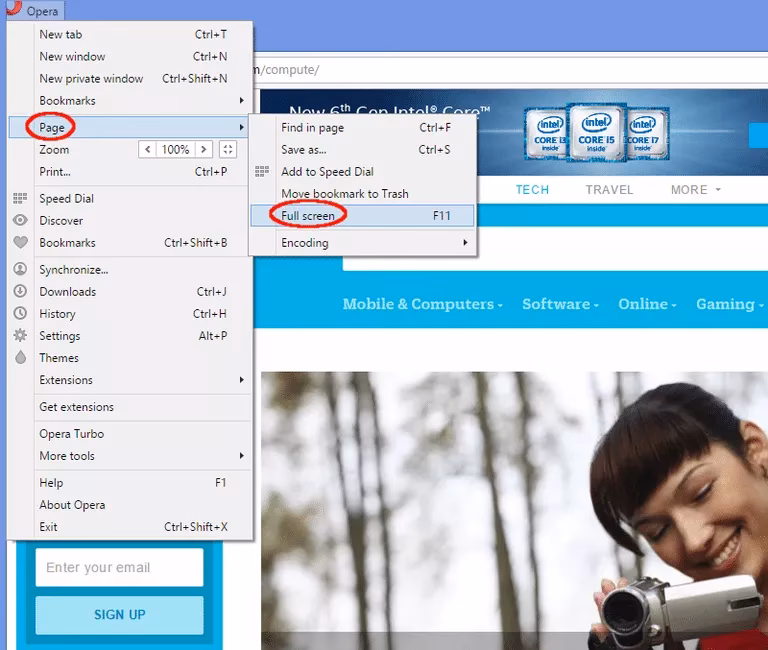The width and height of the screenshot is (768, 650).
Task: Expand the MORE navigation dropdown
Action: pyautogui.click(x=696, y=190)
